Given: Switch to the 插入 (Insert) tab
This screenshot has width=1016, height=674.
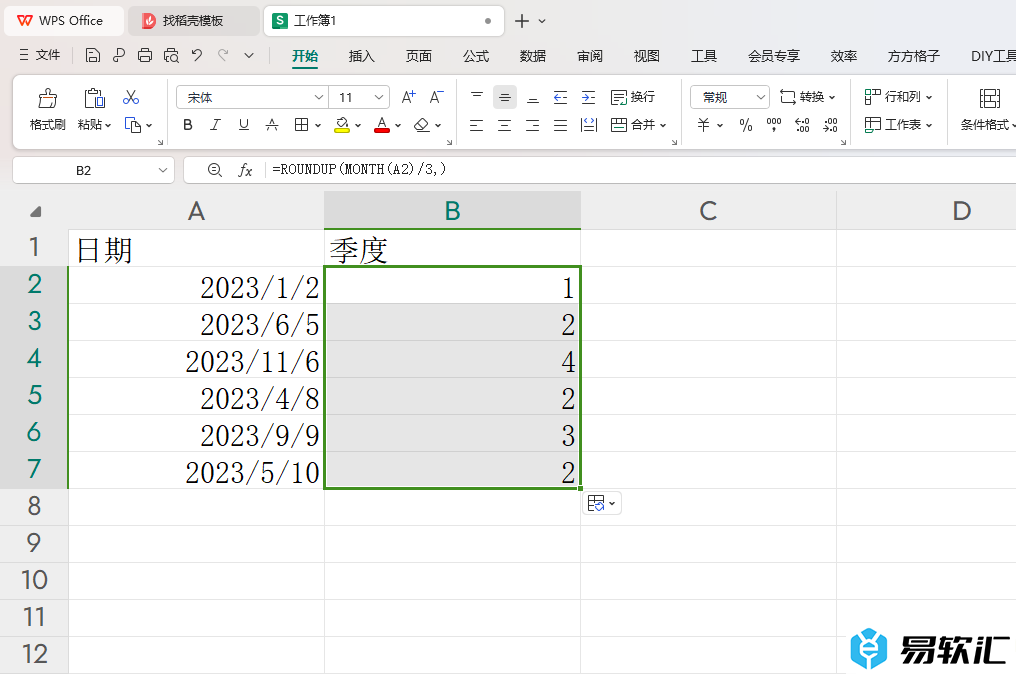Looking at the screenshot, I should 361,56.
